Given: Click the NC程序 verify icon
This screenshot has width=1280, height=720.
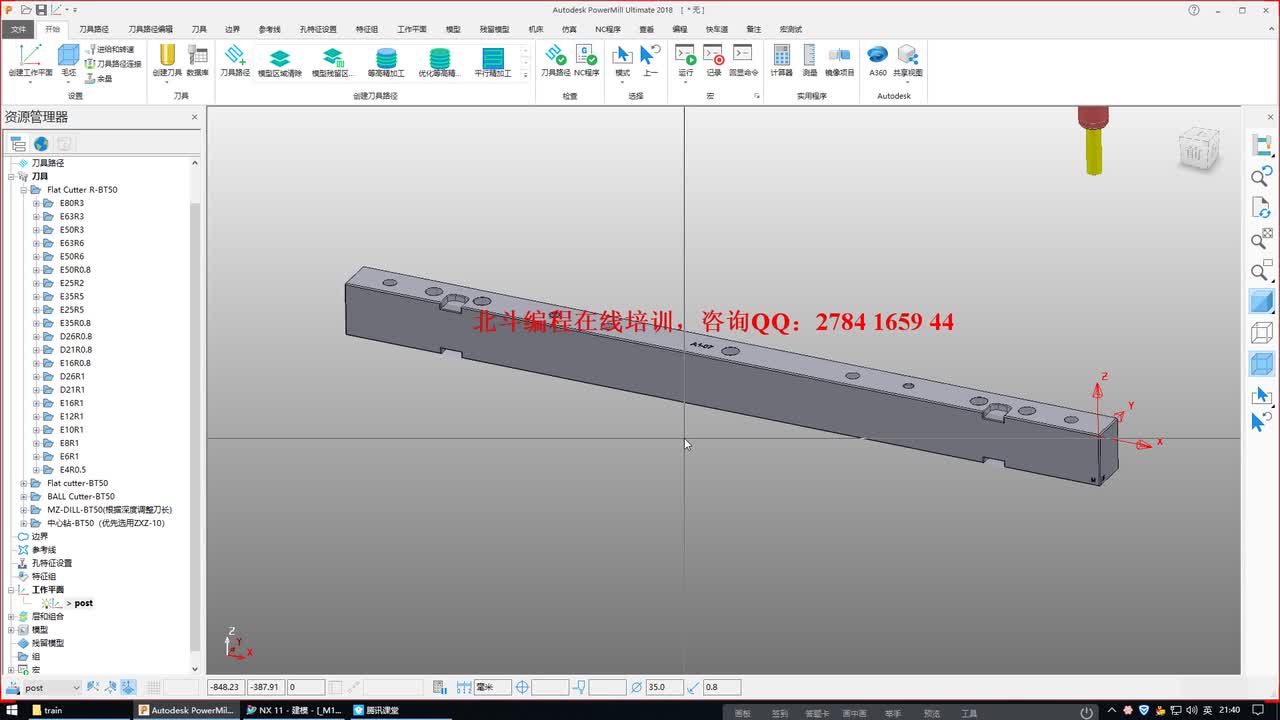Looking at the screenshot, I should 586,60.
